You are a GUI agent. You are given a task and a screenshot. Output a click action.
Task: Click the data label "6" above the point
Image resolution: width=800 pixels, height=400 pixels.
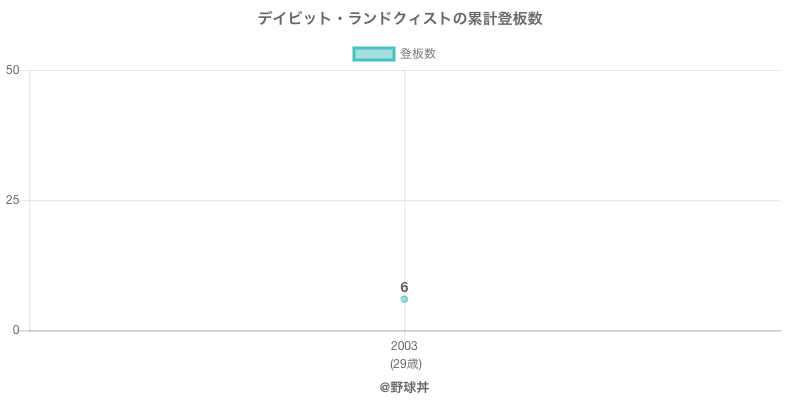(x=404, y=287)
